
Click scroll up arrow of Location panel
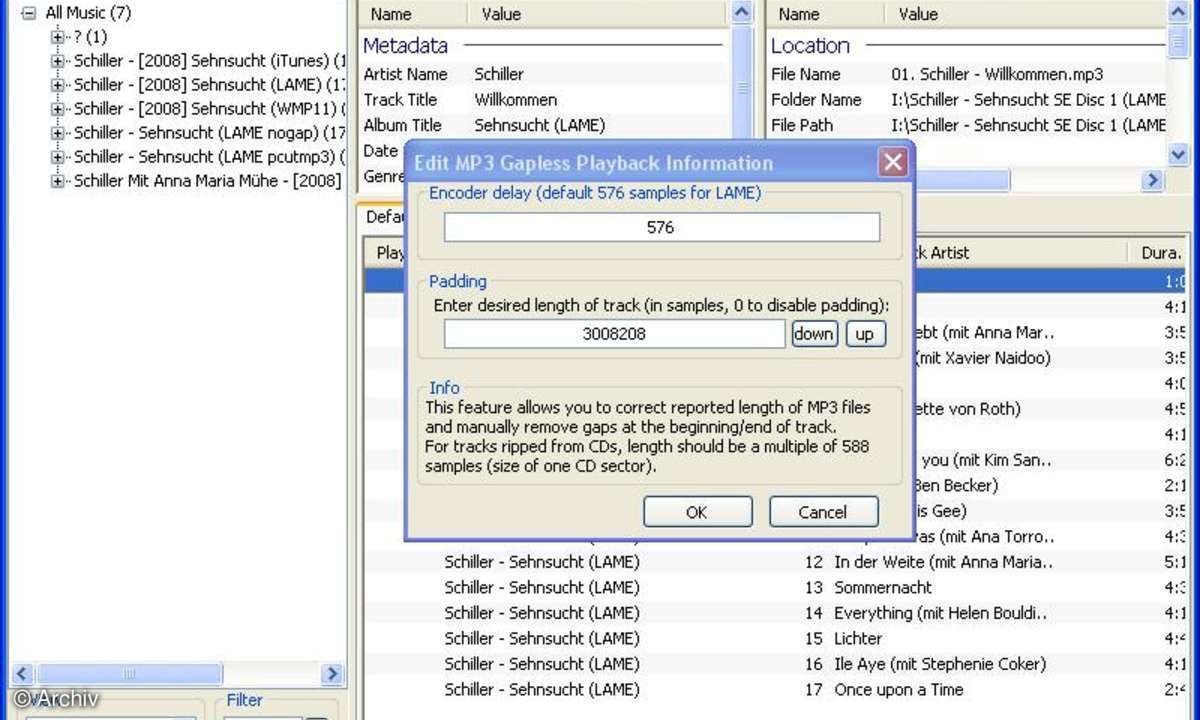coord(1178,13)
